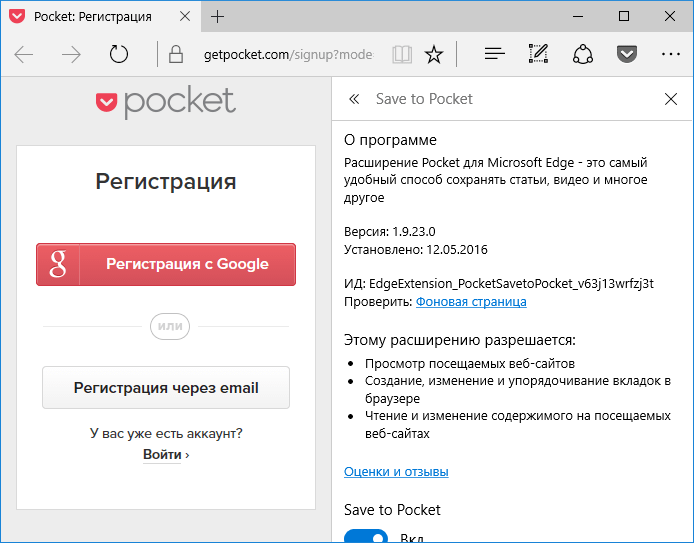Screen dimensions: 694x543
Task: Click the address bar with getpocket.com URL
Action: 289,54
